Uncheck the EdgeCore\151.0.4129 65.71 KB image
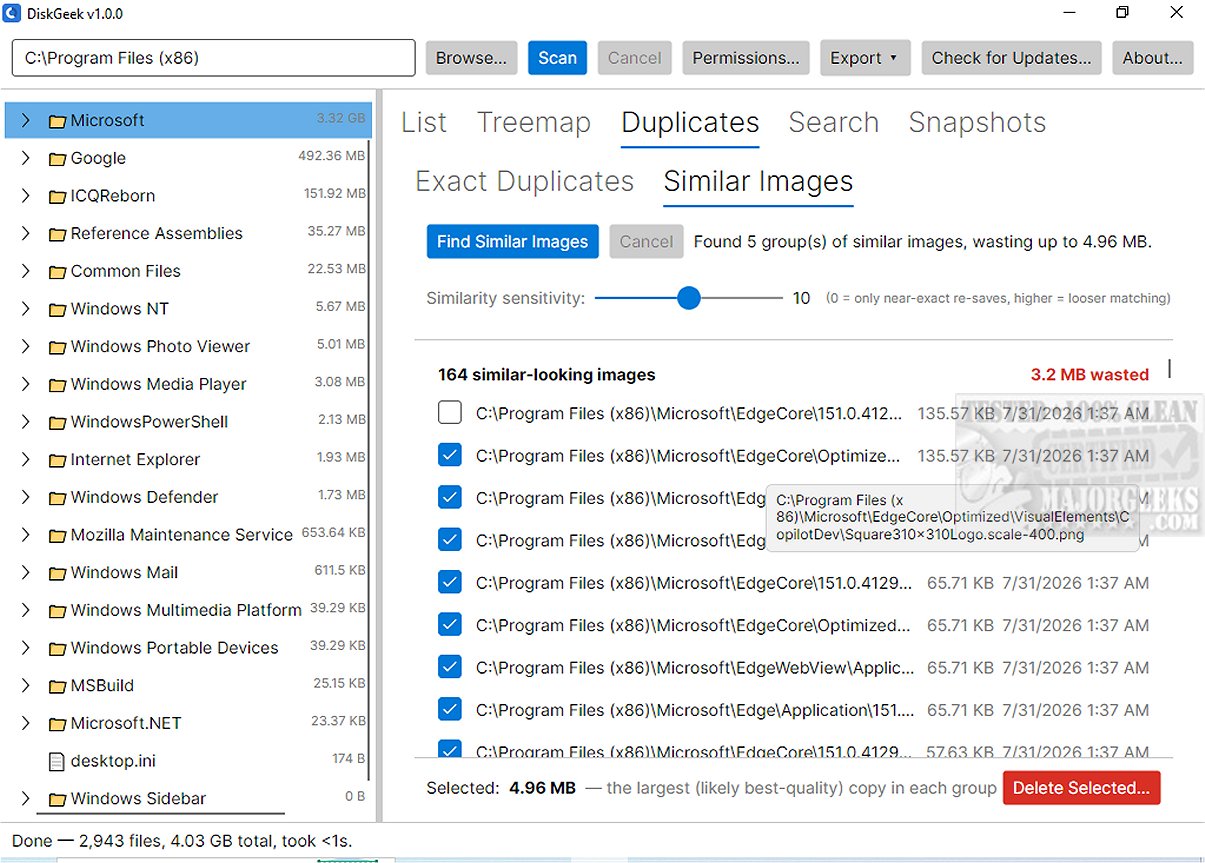Viewport: 1205px width, 863px height. tap(450, 582)
